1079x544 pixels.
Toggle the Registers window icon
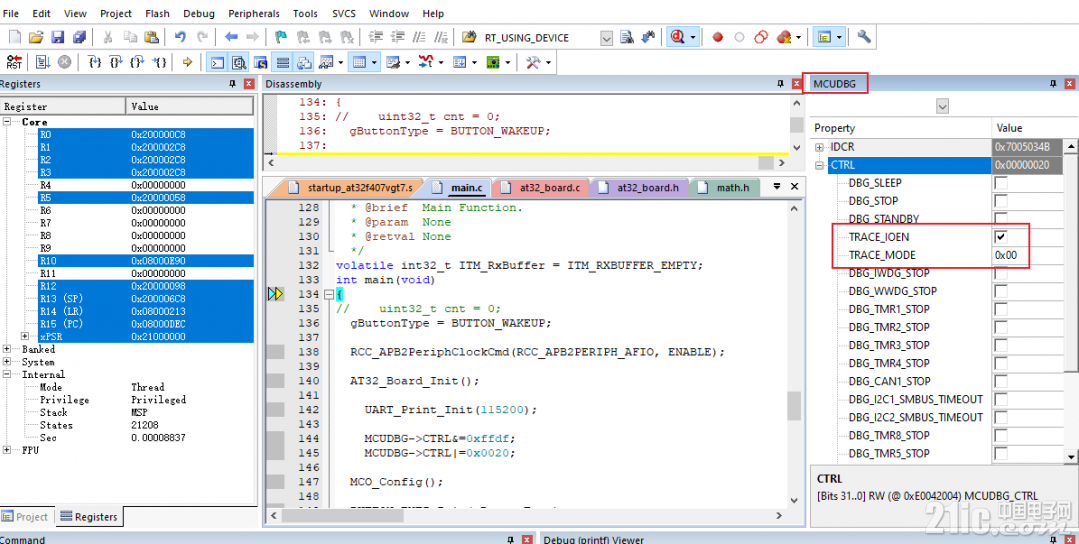point(282,63)
